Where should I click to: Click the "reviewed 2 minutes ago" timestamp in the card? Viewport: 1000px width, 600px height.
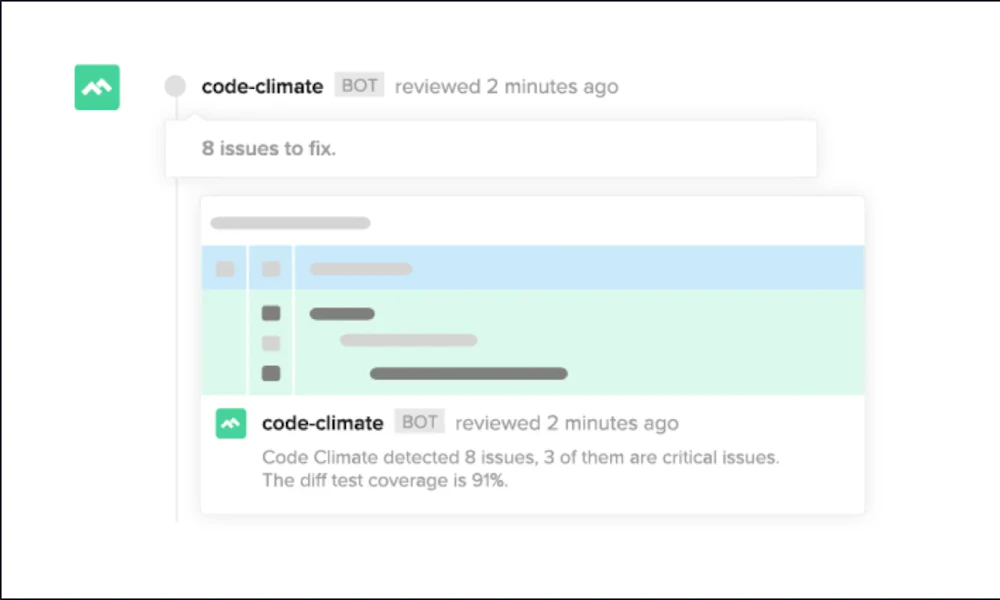tap(566, 423)
